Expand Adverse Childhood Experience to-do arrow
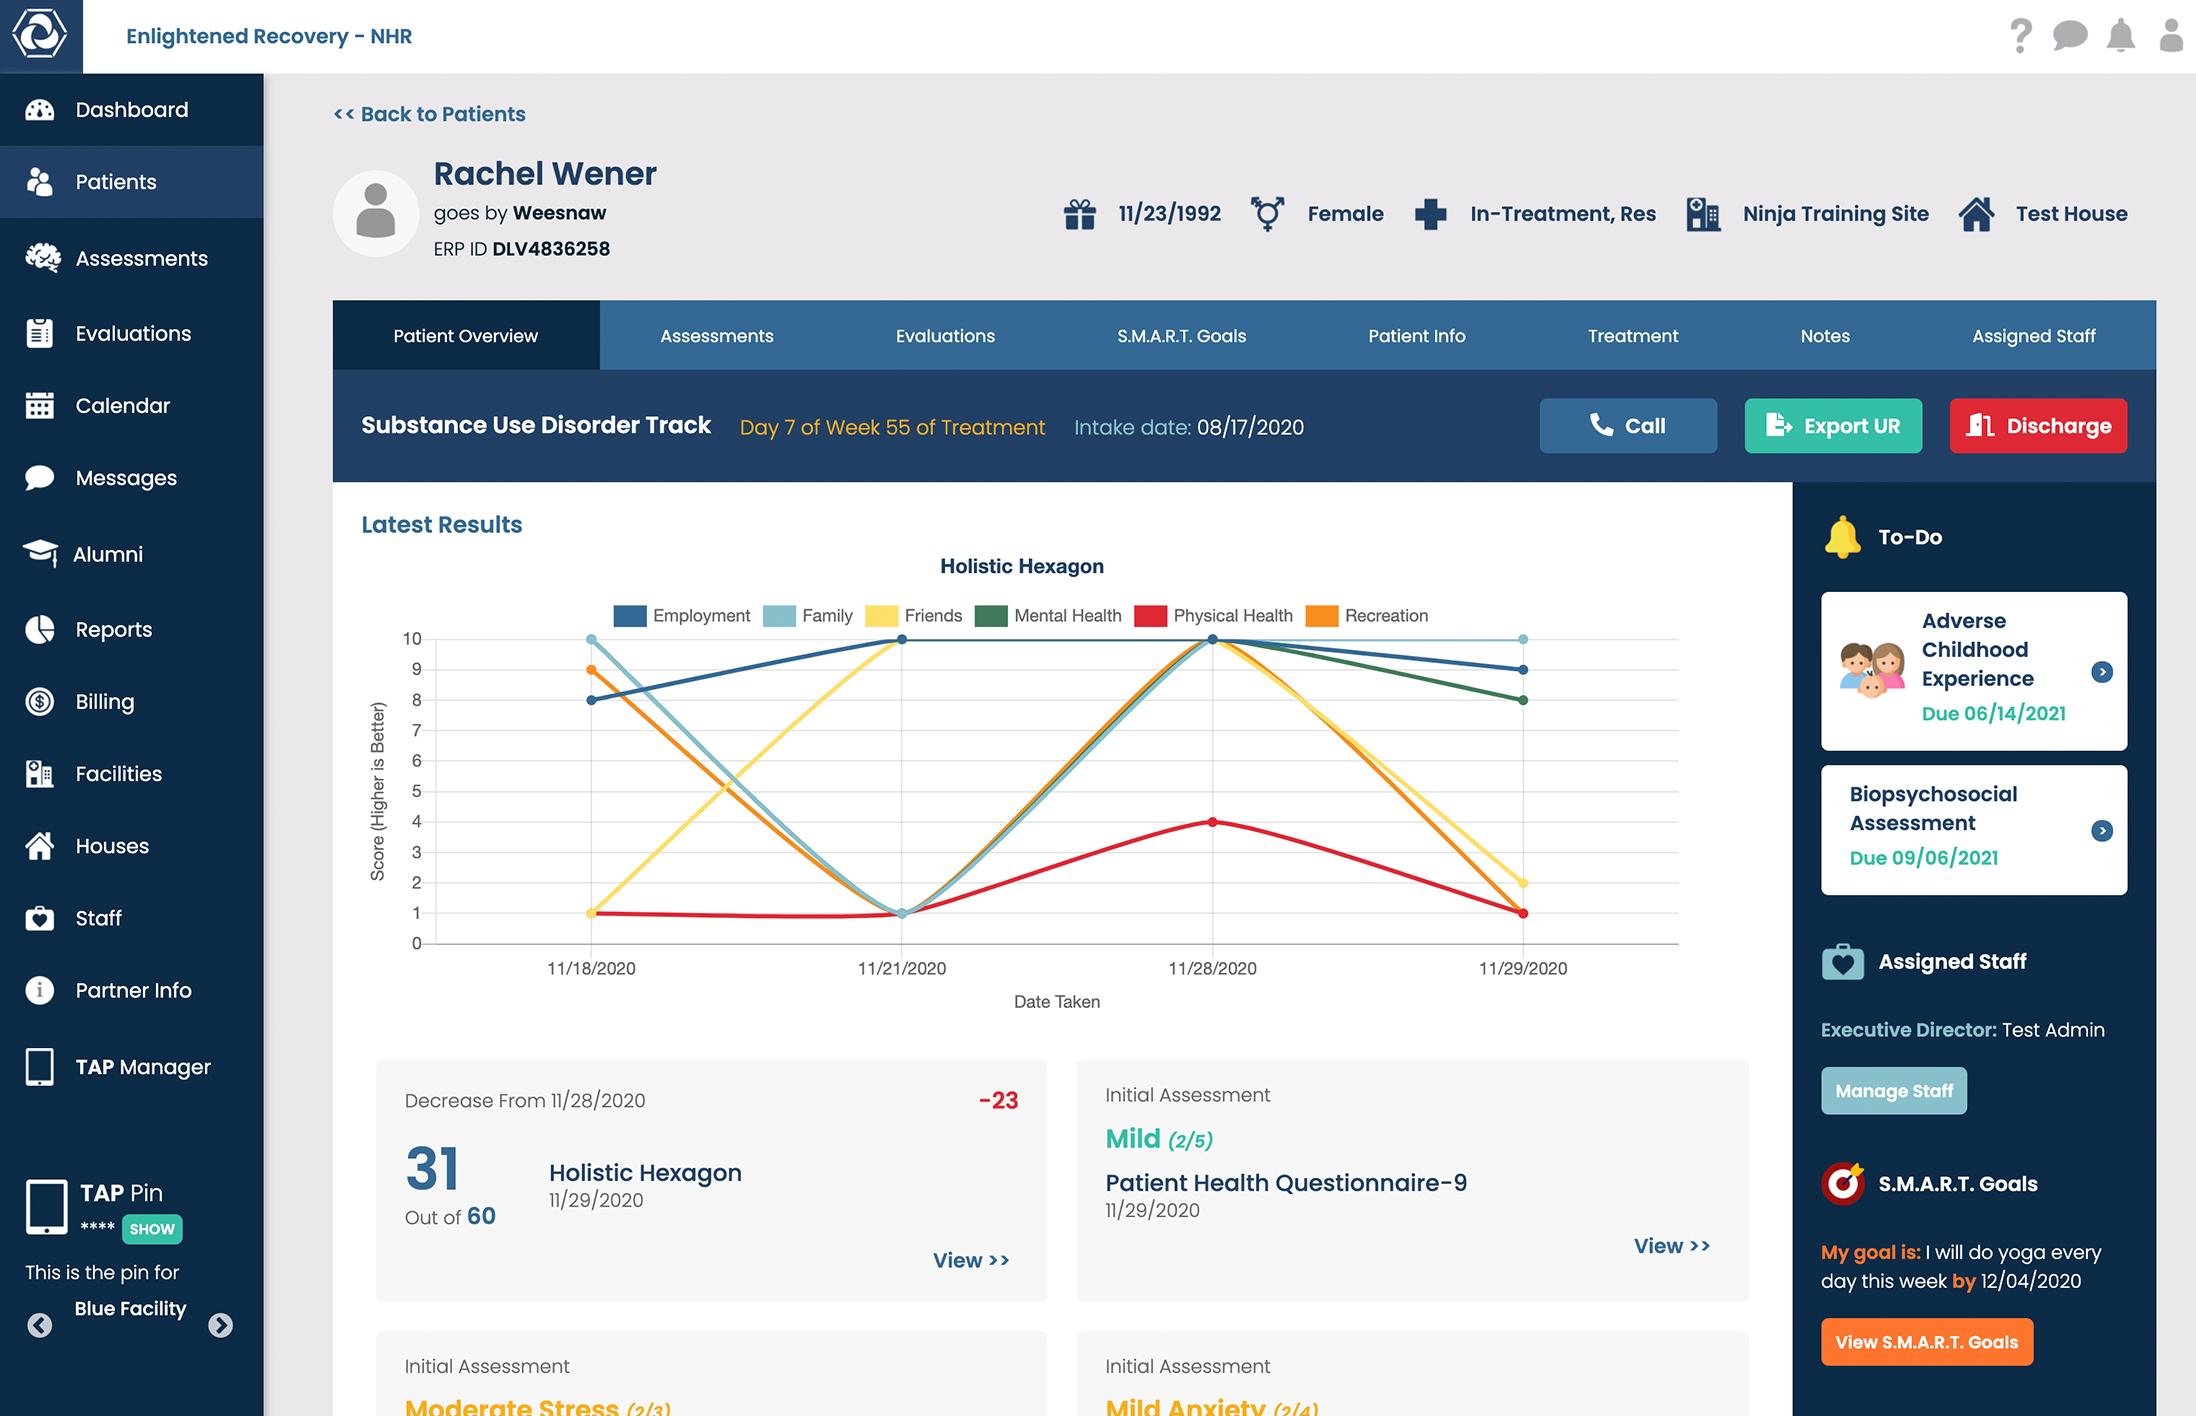This screenshot has width=2196, height=1416. [2102, 672]
